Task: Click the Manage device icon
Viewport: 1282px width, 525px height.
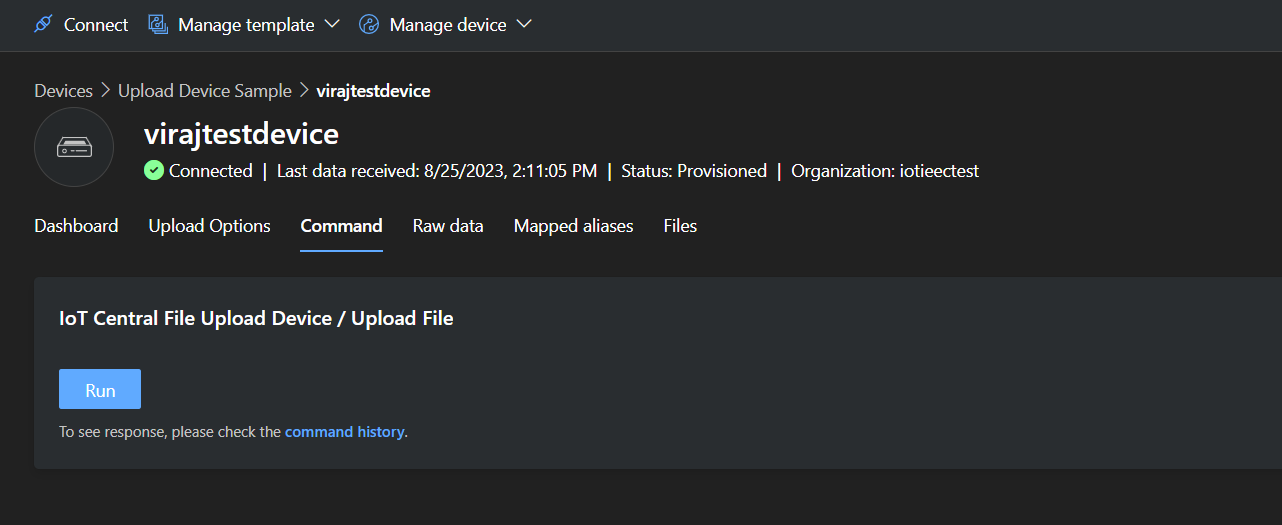Action: click(x=369, y=24)
